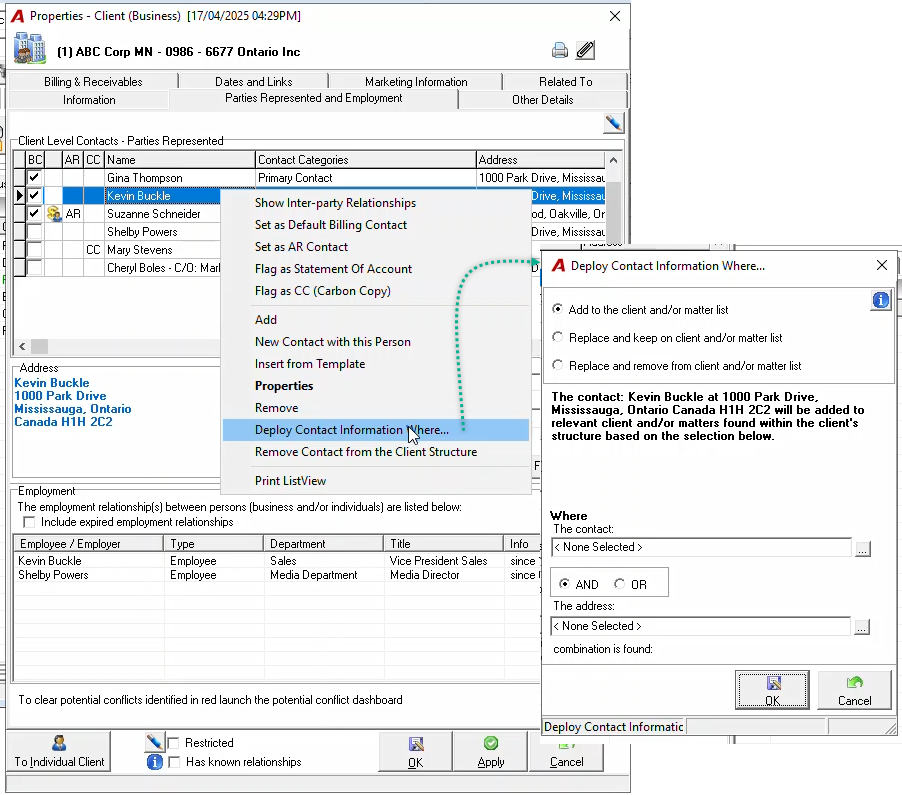902x795 pixels.
Task: Click the info icon beside Has known relationships
Action: pyautogui.click(x=154, y=762)
